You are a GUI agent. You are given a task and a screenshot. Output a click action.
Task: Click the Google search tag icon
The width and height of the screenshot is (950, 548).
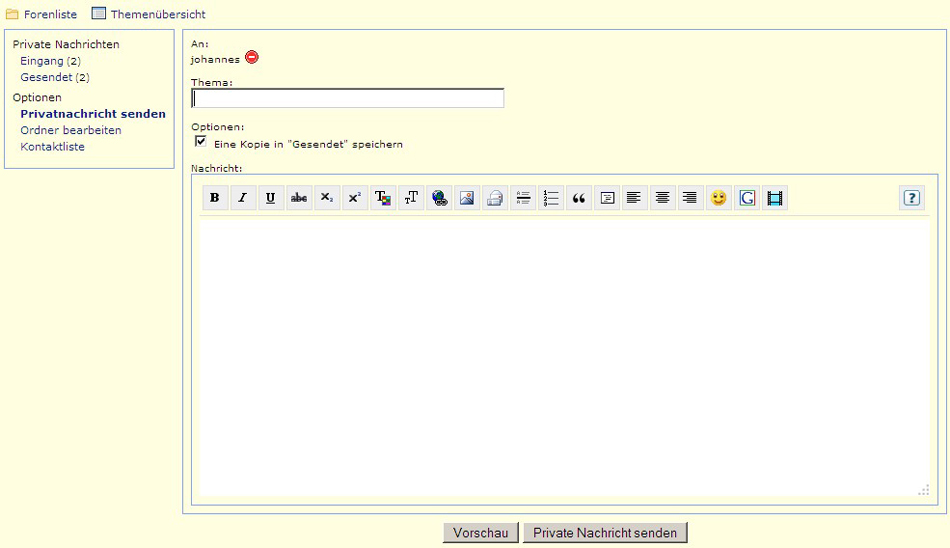tap(747, 198)
